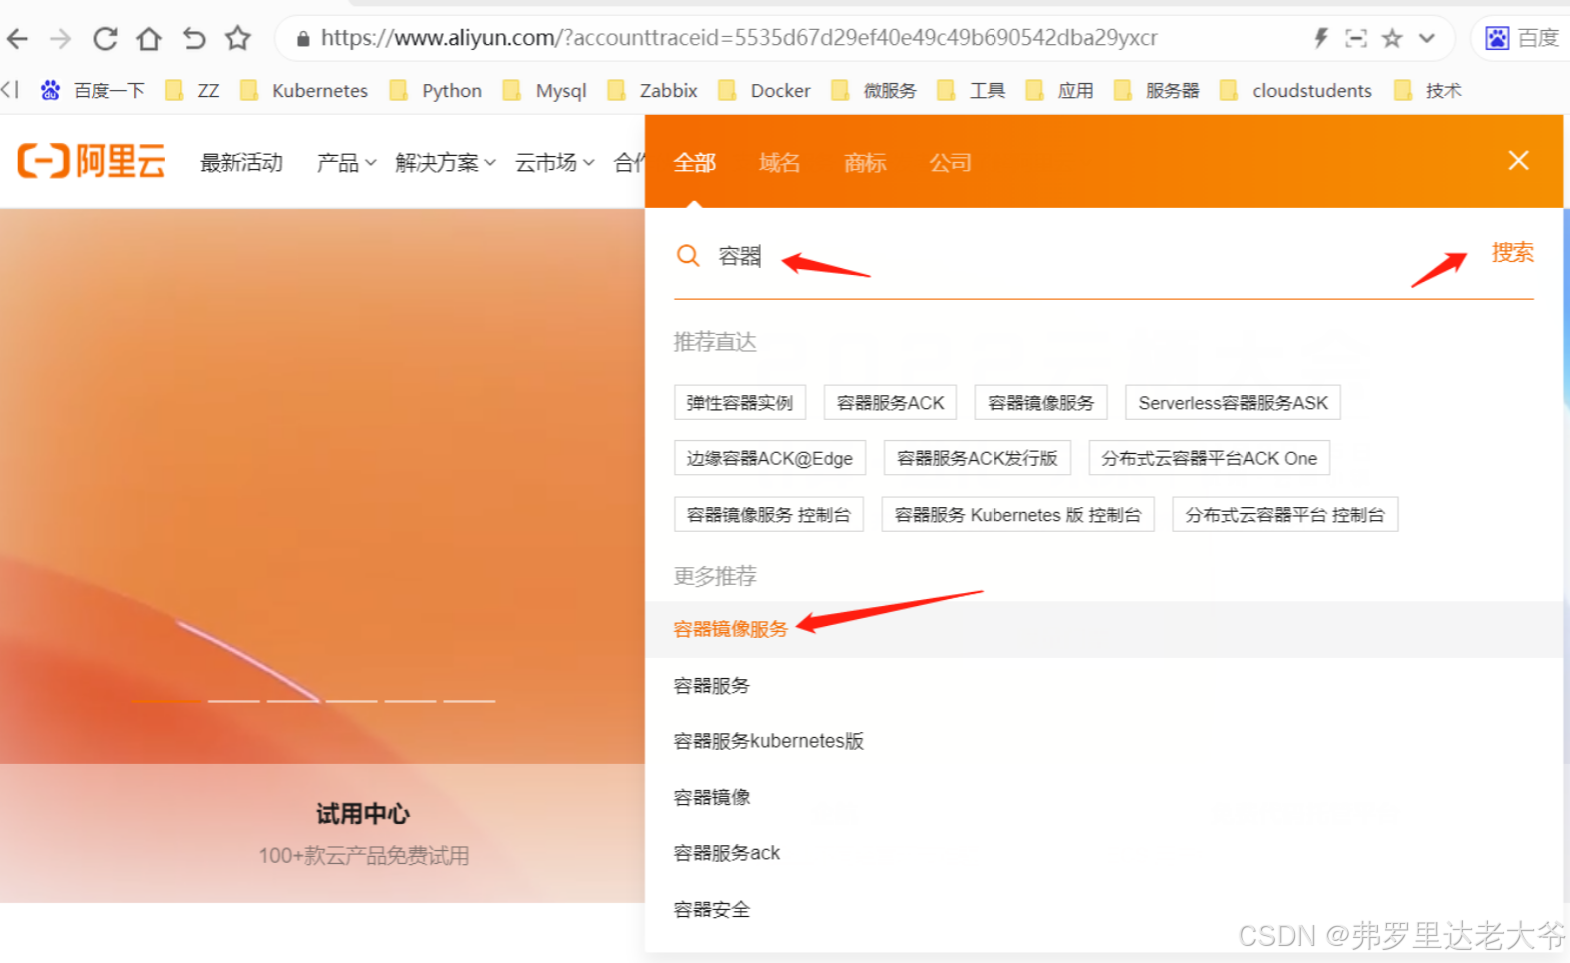This screenshot has height=963, width=1570.
Task: Choose the 弹性容器实例 tag
Action: [x=740, y=403]
